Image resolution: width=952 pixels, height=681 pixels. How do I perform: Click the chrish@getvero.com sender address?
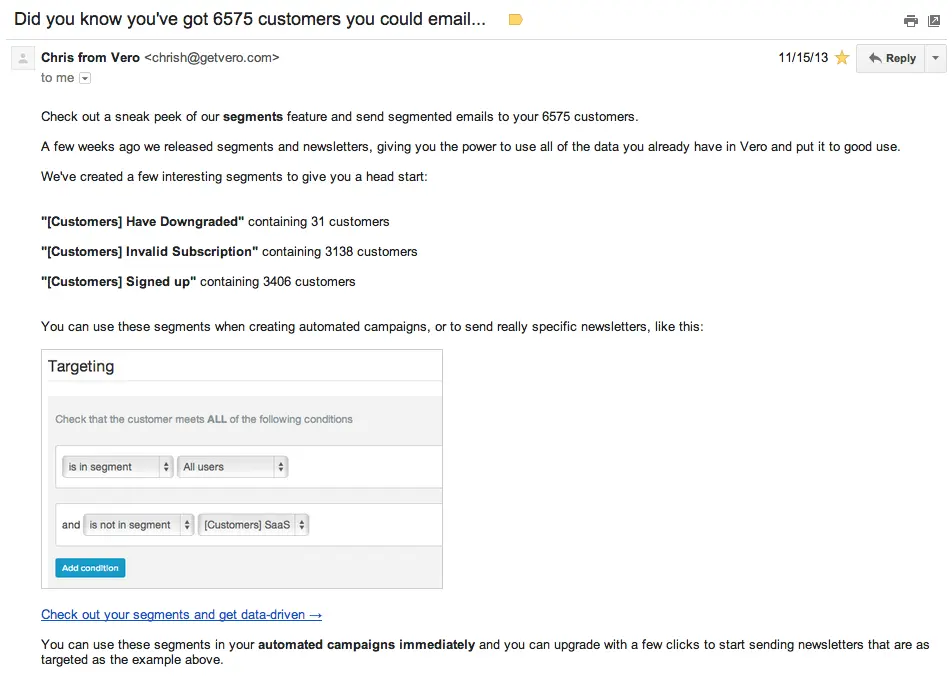point(212,58)
